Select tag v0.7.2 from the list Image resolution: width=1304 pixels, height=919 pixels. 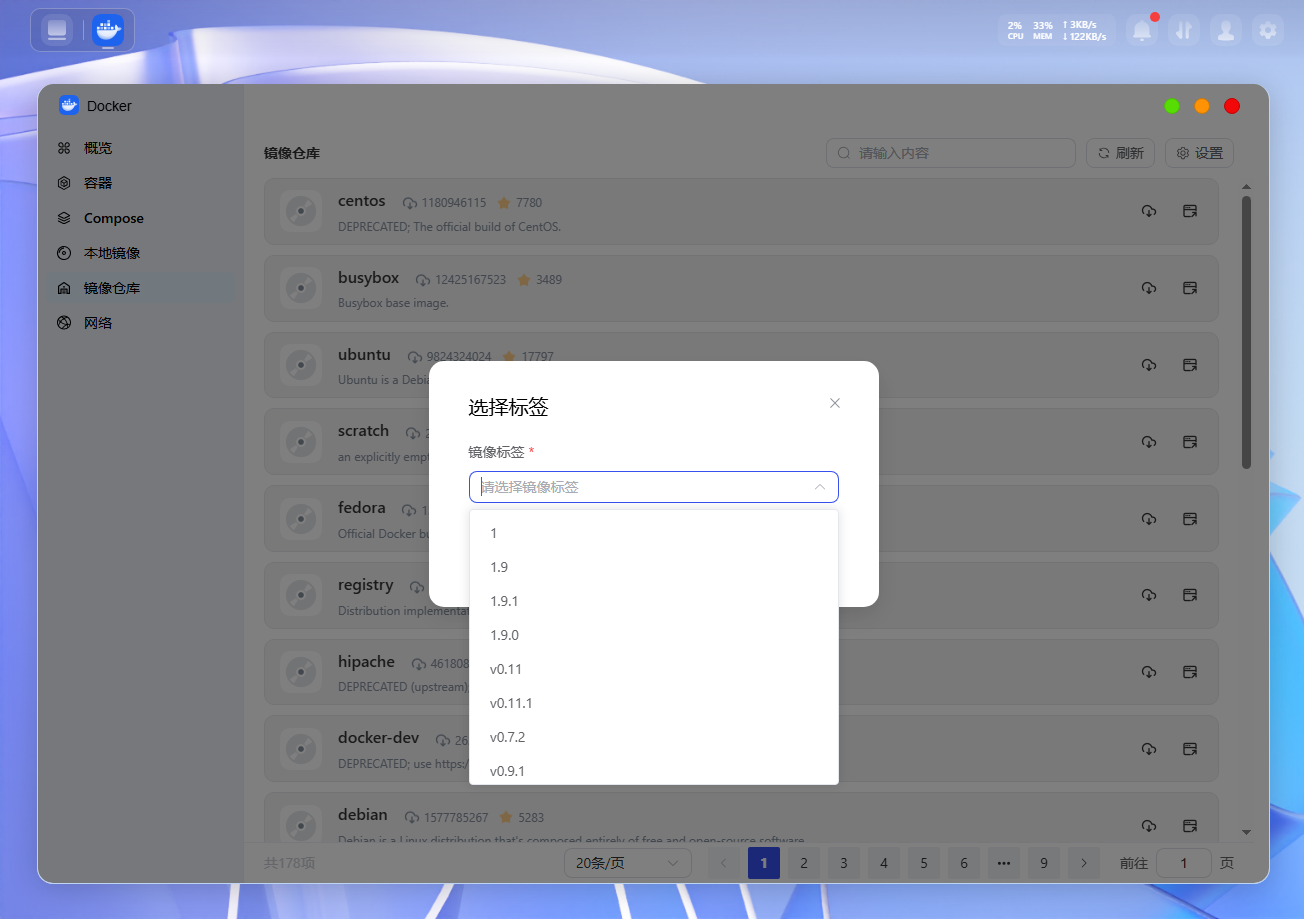click(654, 737)
